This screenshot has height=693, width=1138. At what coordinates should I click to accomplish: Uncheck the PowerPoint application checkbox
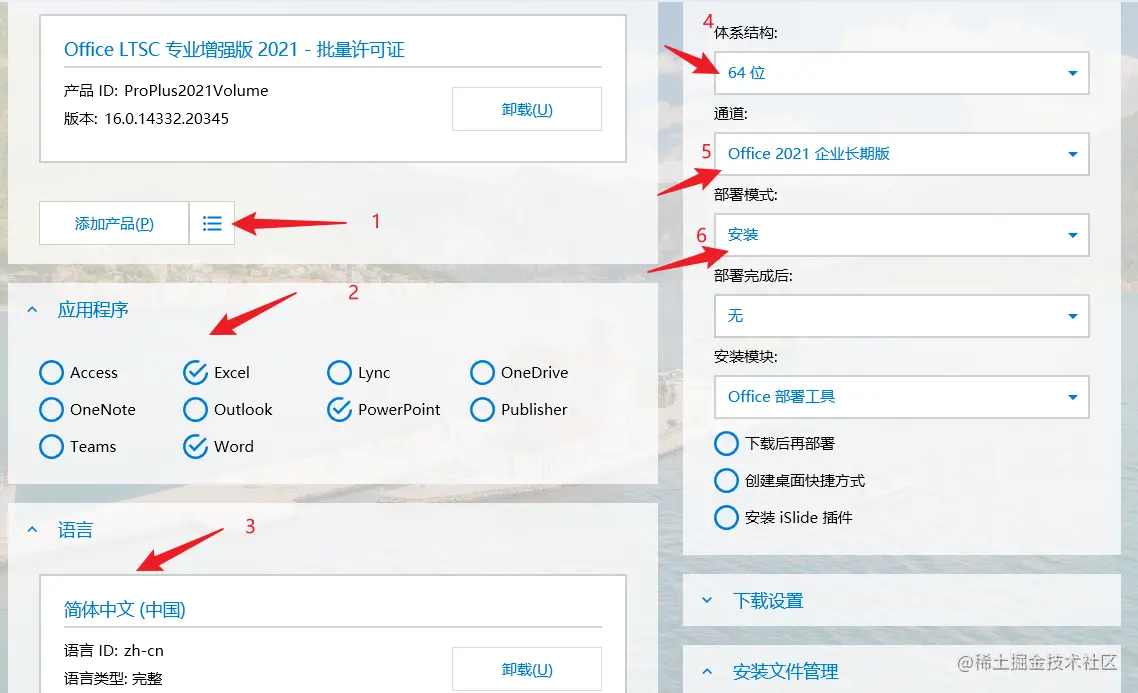[x=339, y=409]
